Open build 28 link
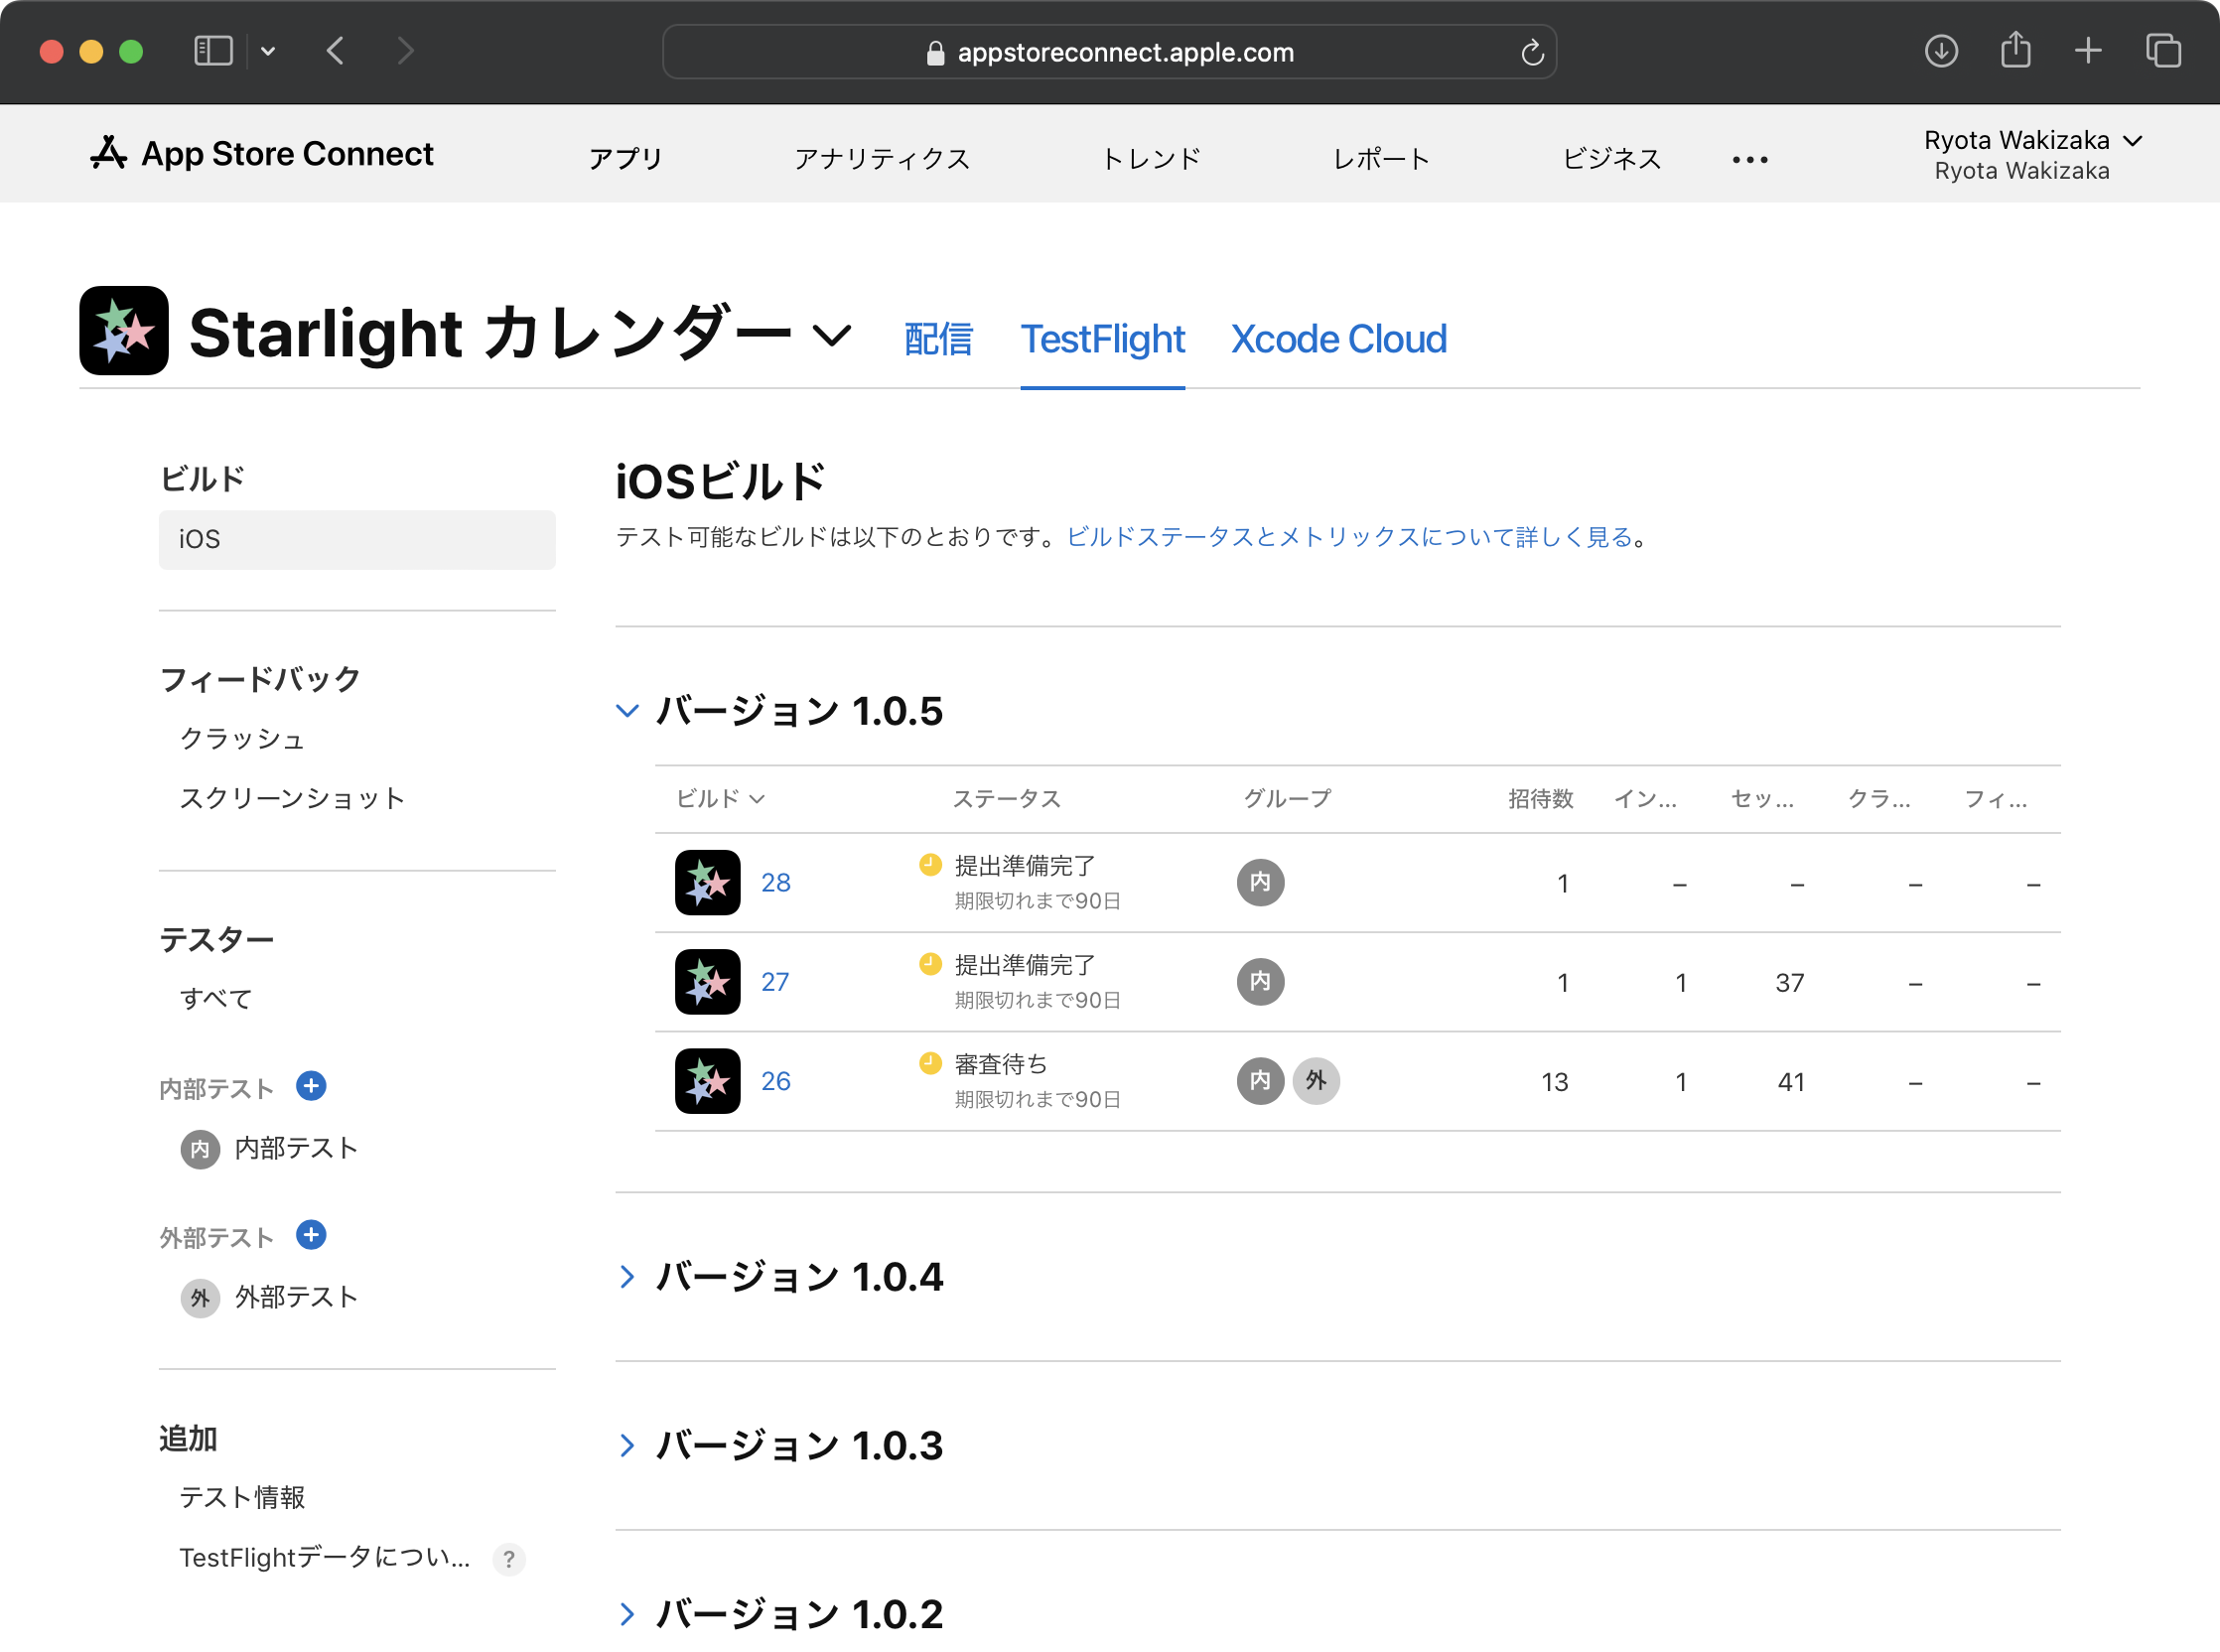The image size is (2220, 1652). (775, 883)
